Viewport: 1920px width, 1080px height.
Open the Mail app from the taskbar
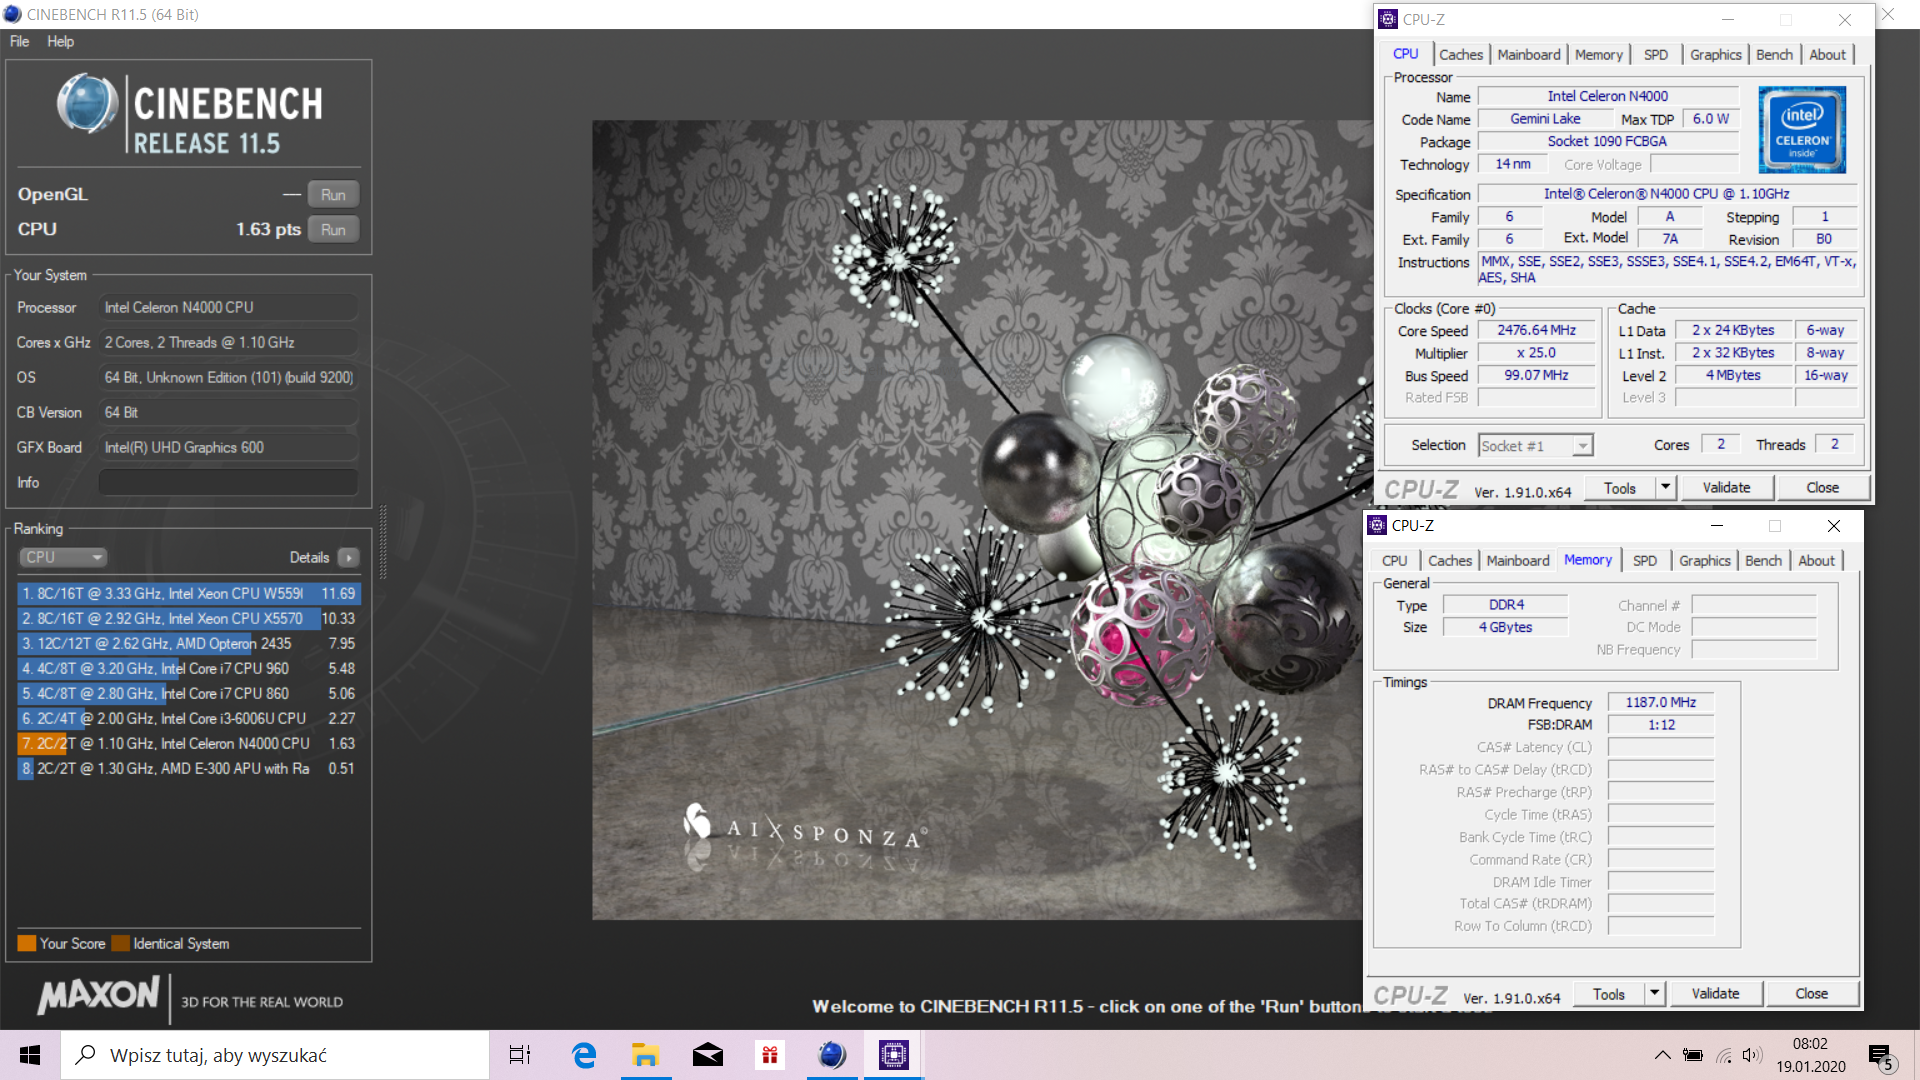point(708,1055)
